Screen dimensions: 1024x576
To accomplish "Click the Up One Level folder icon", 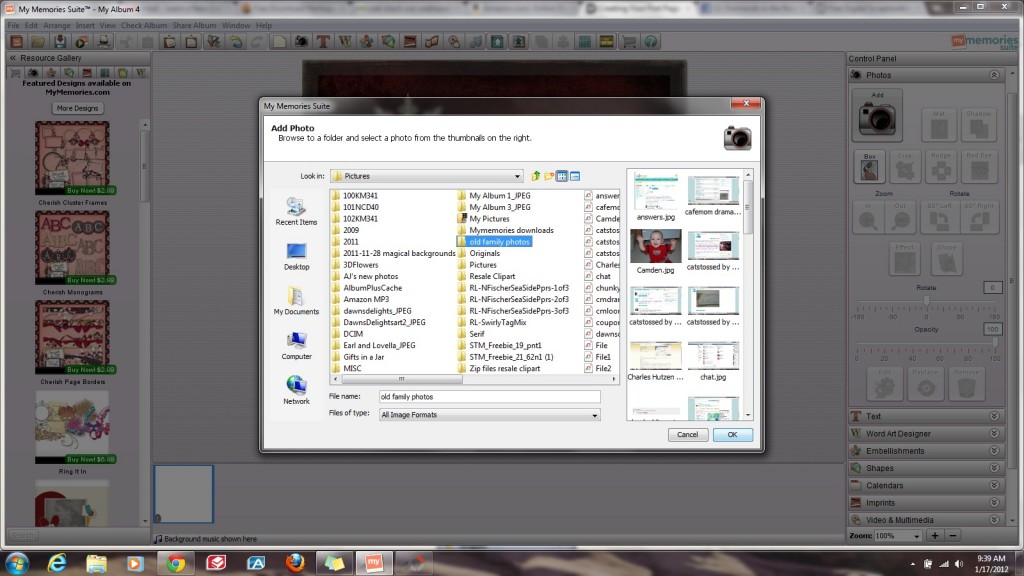I will [536, 176].
